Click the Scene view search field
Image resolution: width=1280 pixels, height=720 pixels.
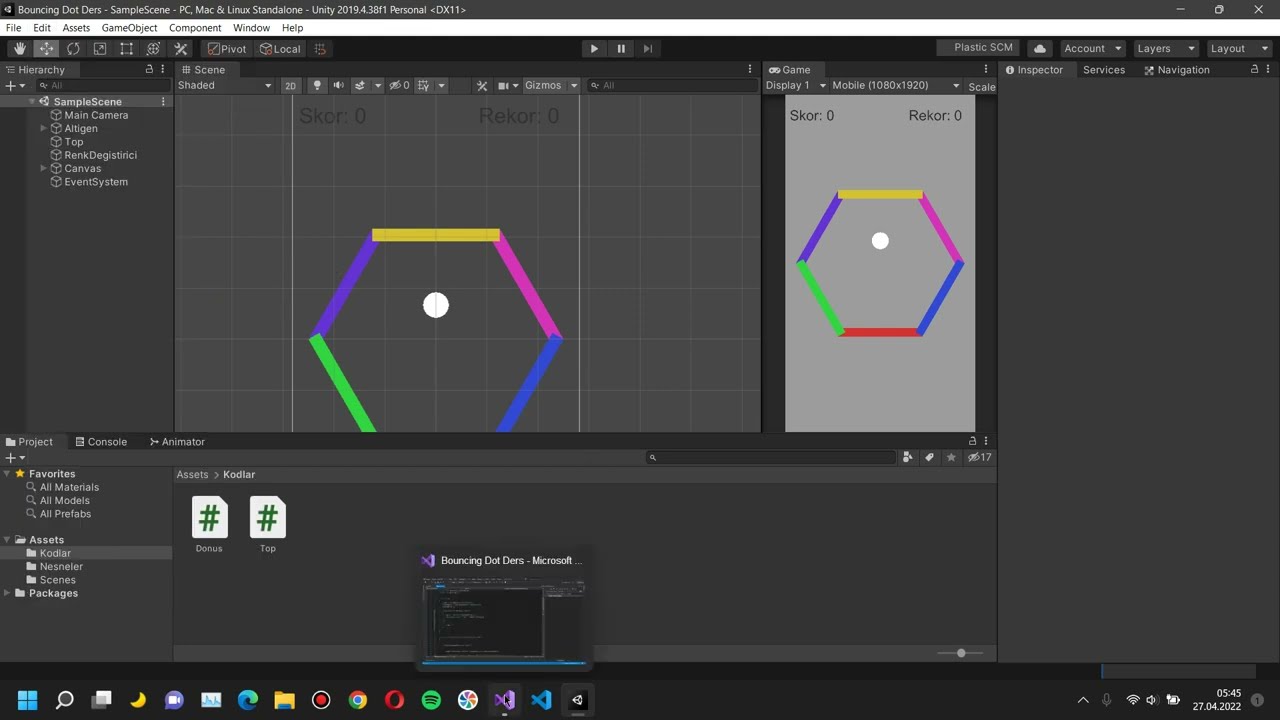click(670, 85)
